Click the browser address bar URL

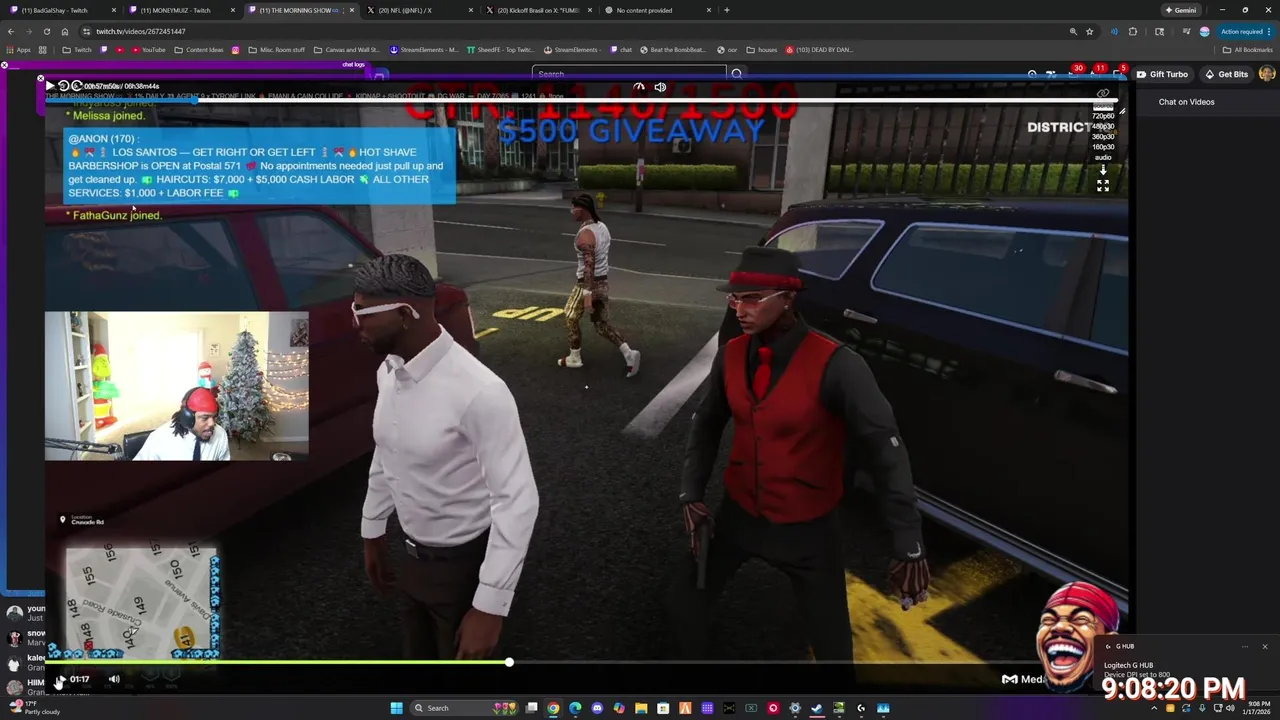point(141,31)
